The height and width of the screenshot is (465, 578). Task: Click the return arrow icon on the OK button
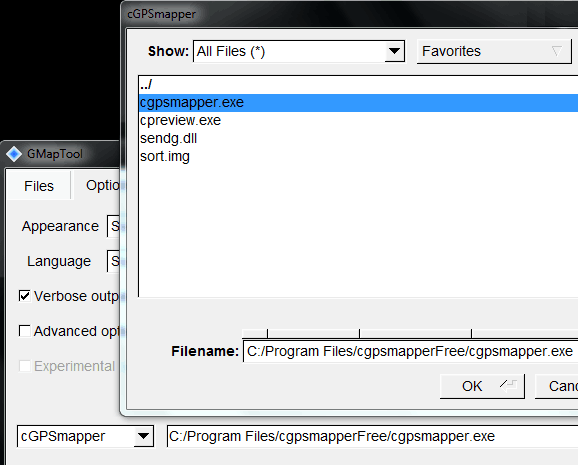coord(509,386)
